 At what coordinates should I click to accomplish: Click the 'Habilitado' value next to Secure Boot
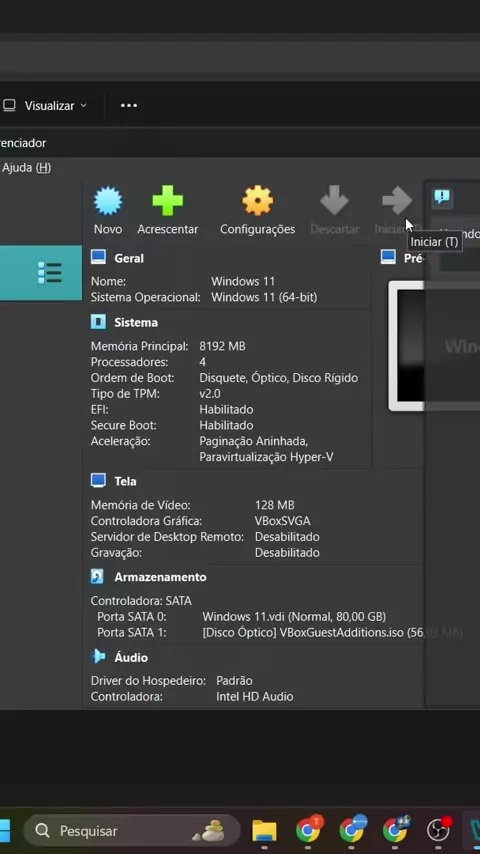tap(226, 425)
